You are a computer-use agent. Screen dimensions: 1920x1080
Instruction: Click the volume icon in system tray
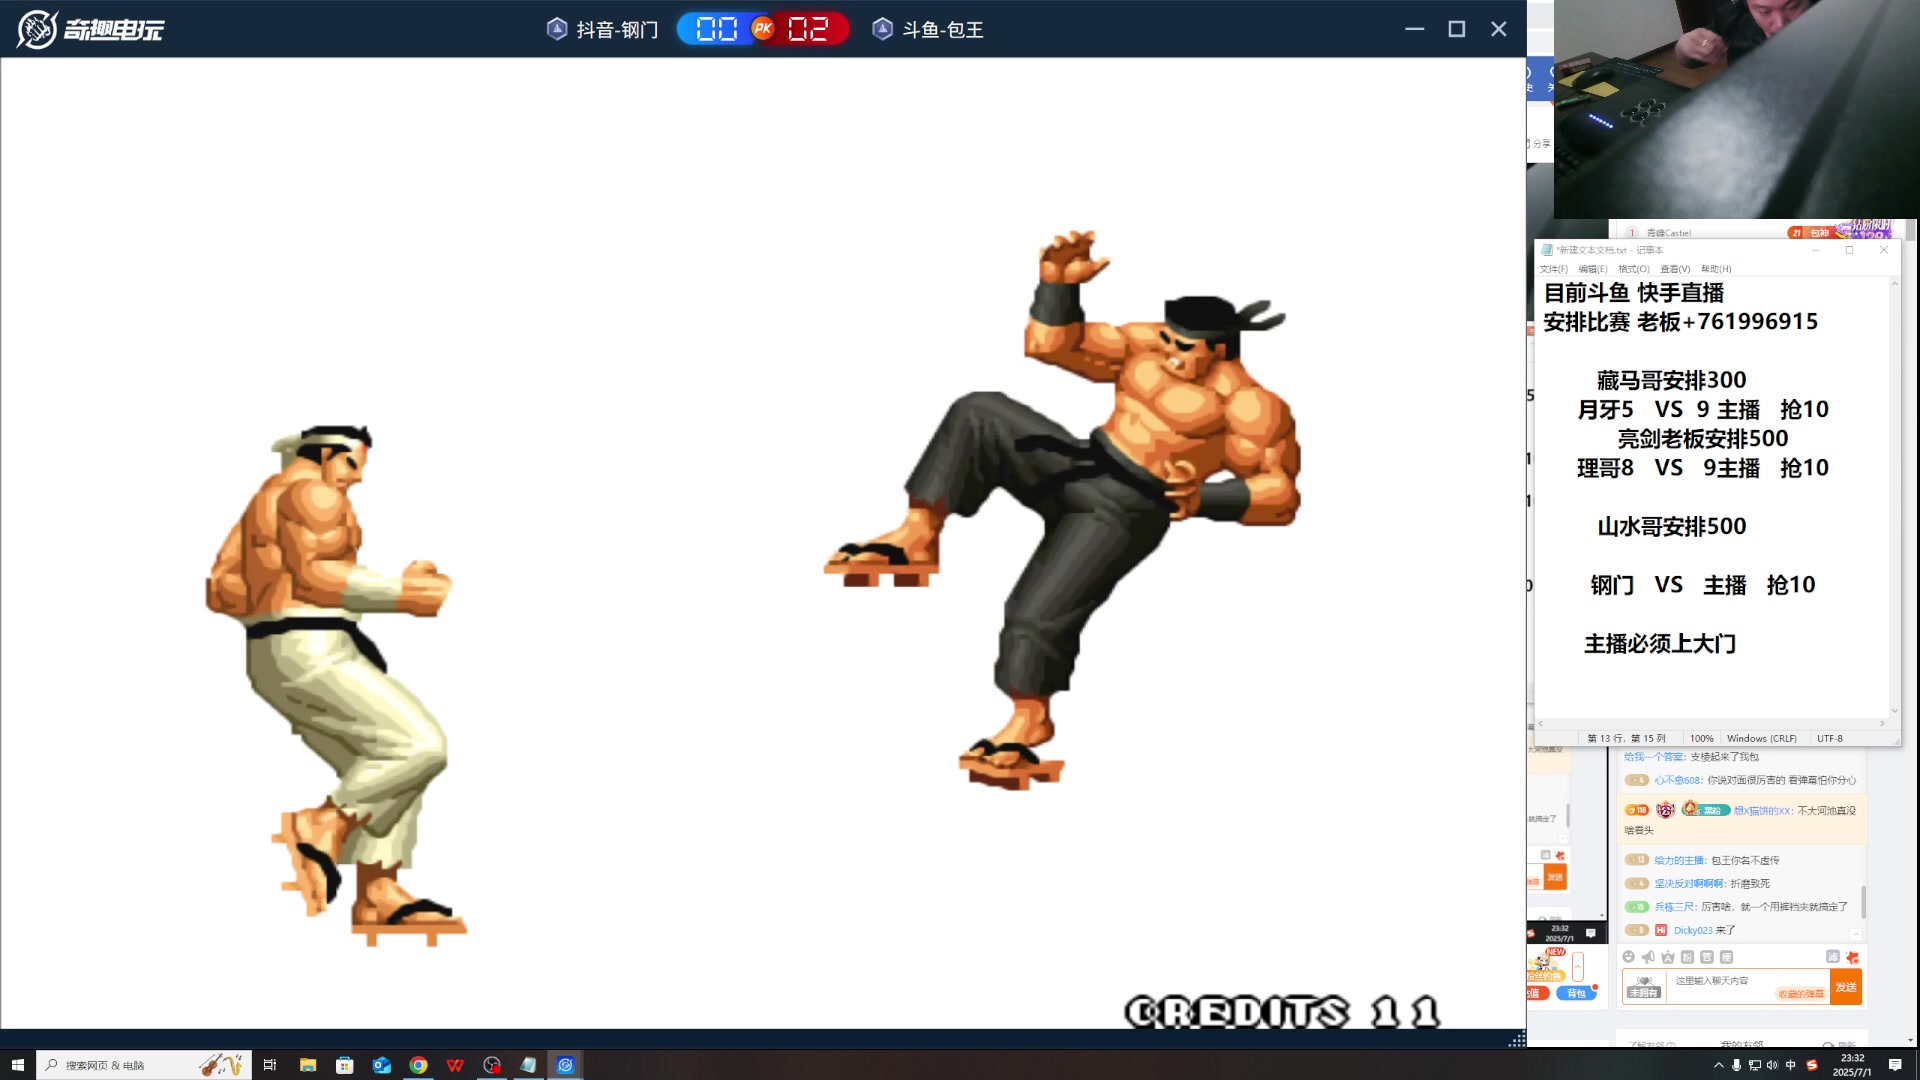click(1772, 1065)
